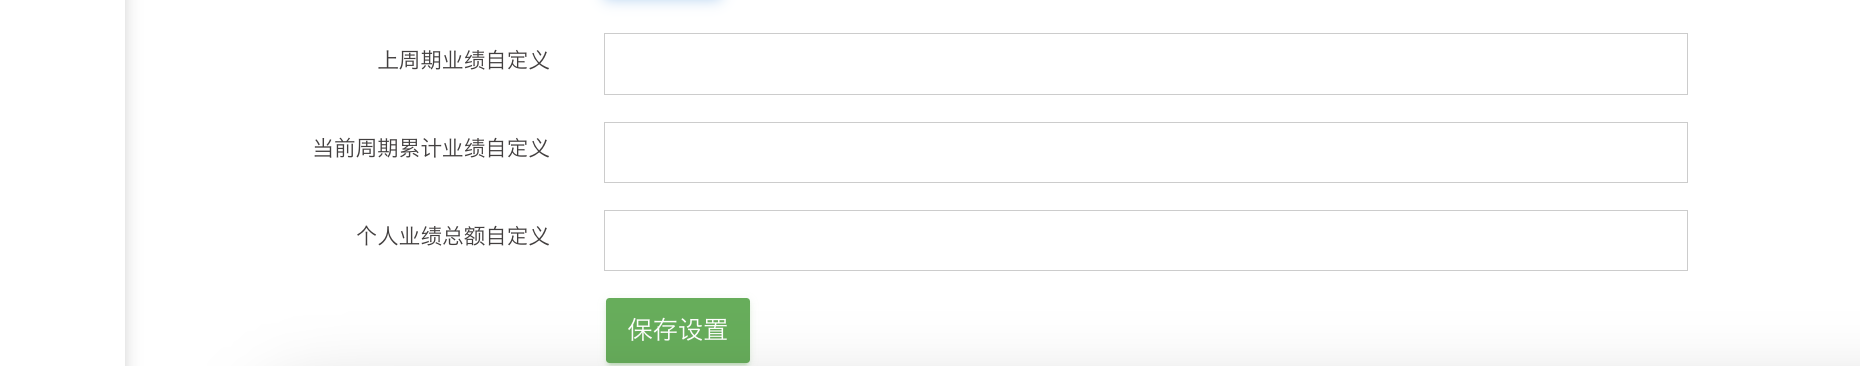Click the previous-period performance custom name field

[x=1145, y=64]
